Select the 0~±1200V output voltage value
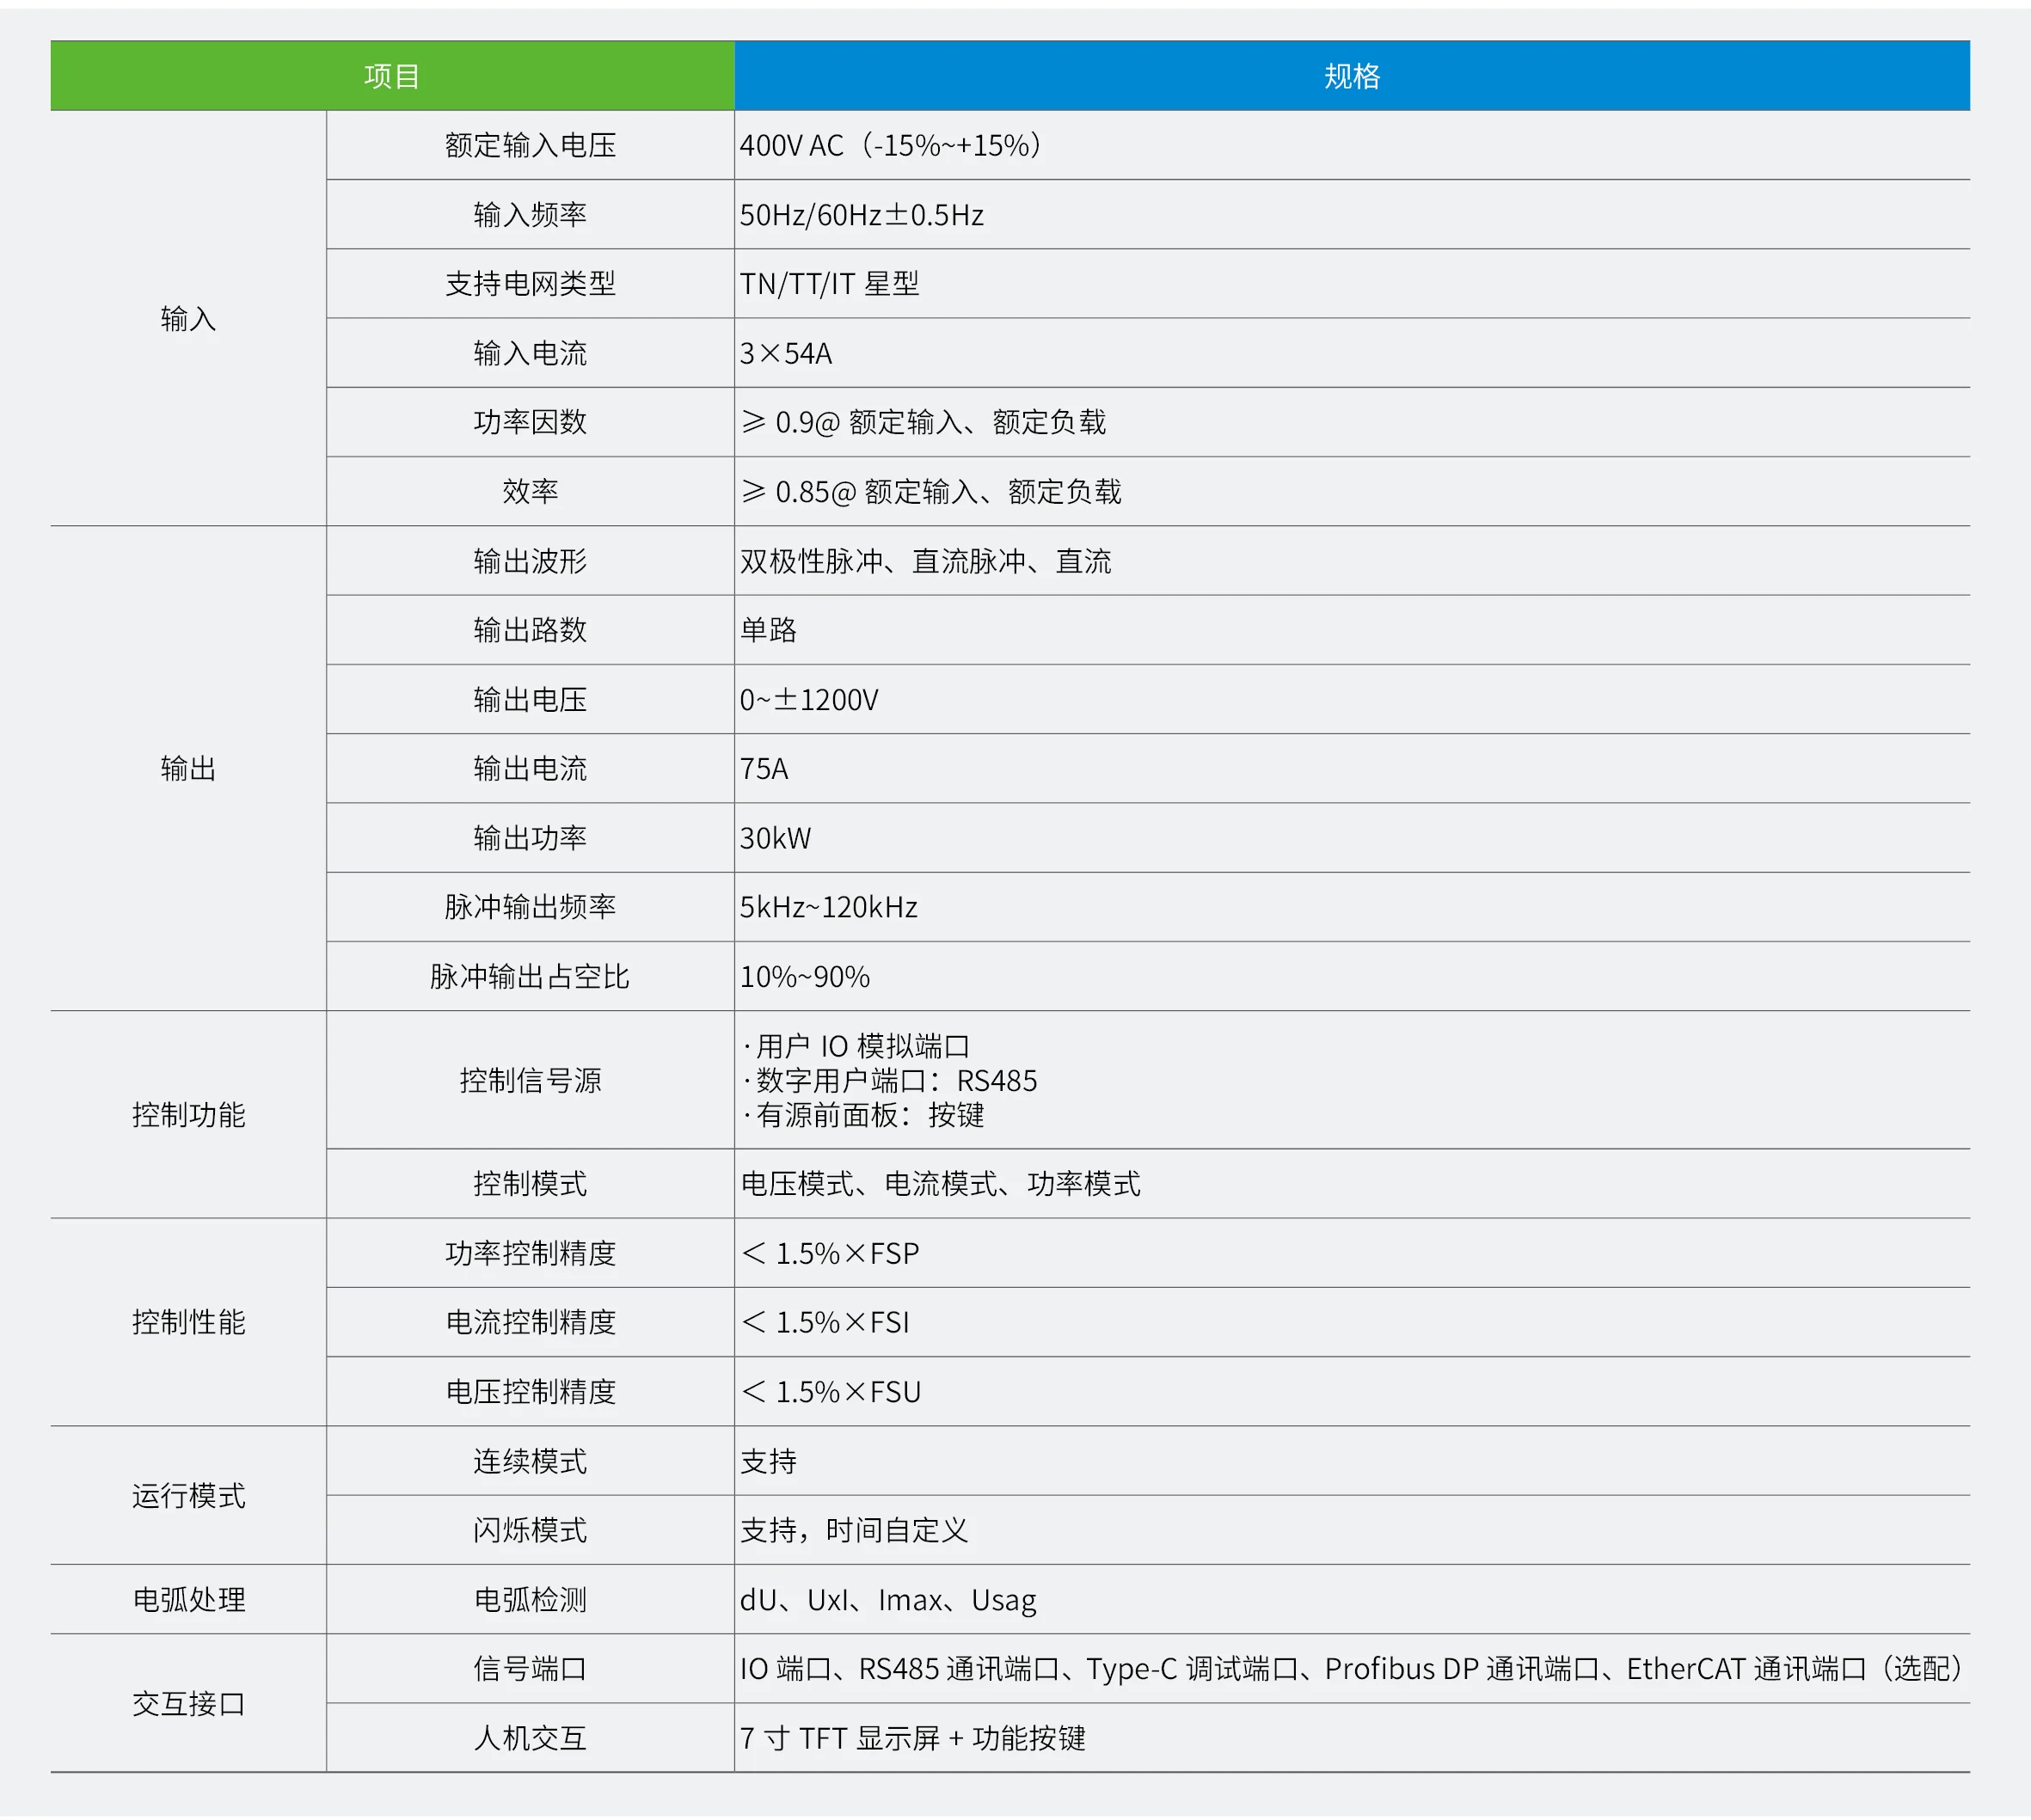2031x1820 pixels. coord(809,699)
